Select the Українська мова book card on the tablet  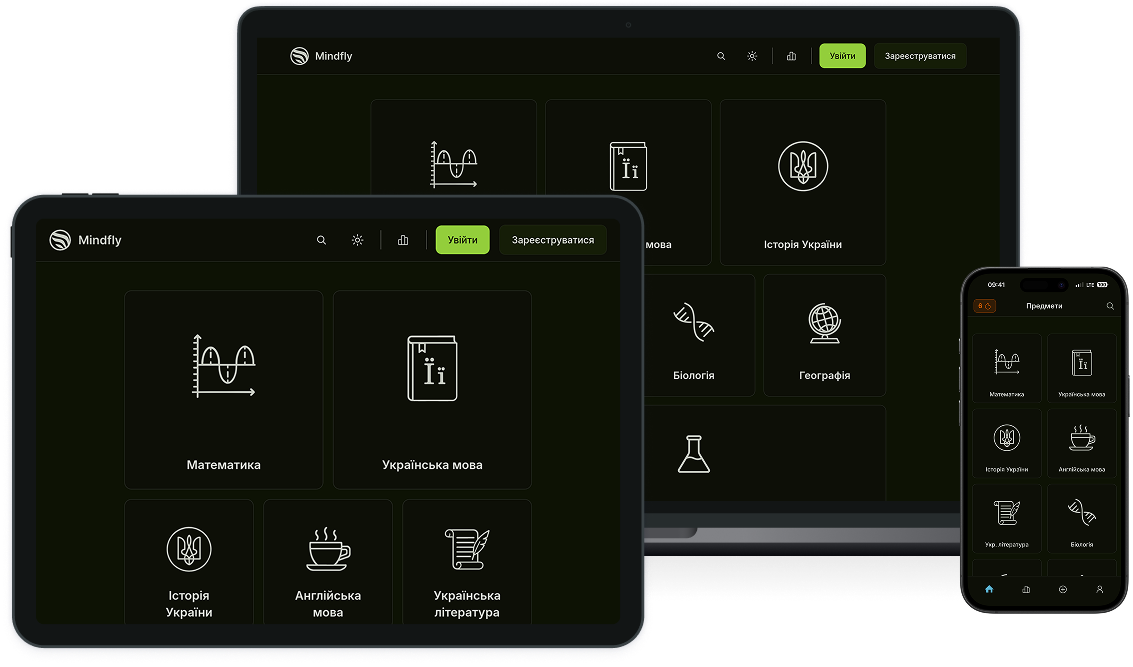[432, 389]
